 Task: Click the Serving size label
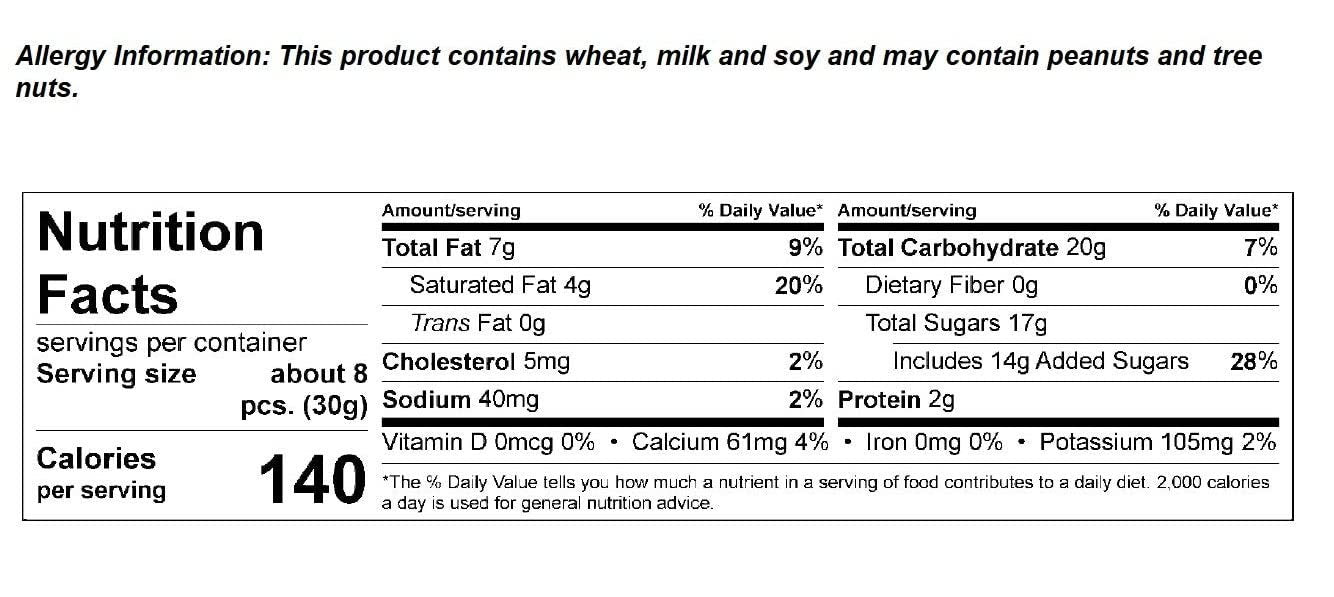[116, 375]
